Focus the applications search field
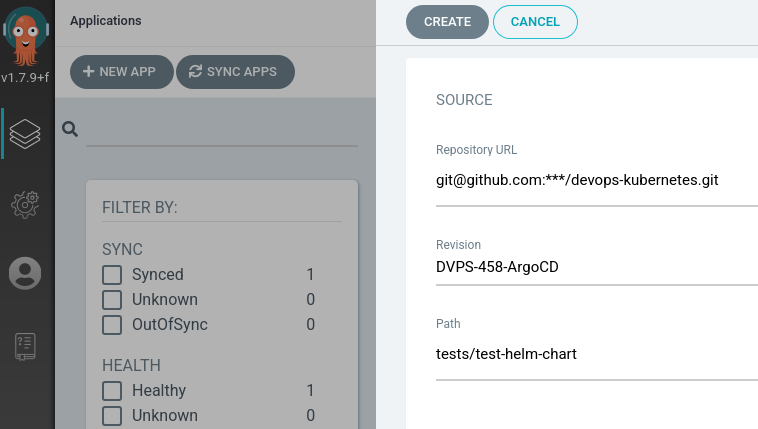Viewport: 758px width, 429px height. pos(222,131)
